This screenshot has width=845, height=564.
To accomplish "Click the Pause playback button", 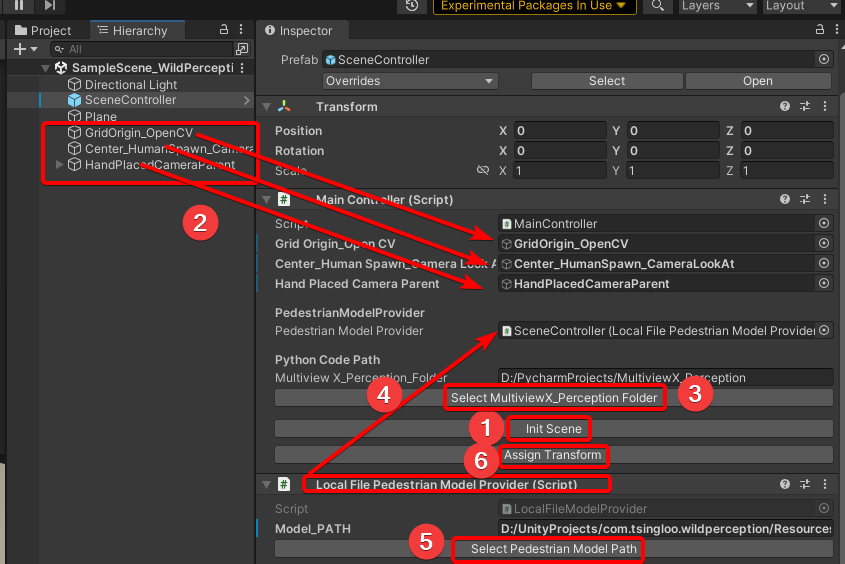I will point(19,5).
